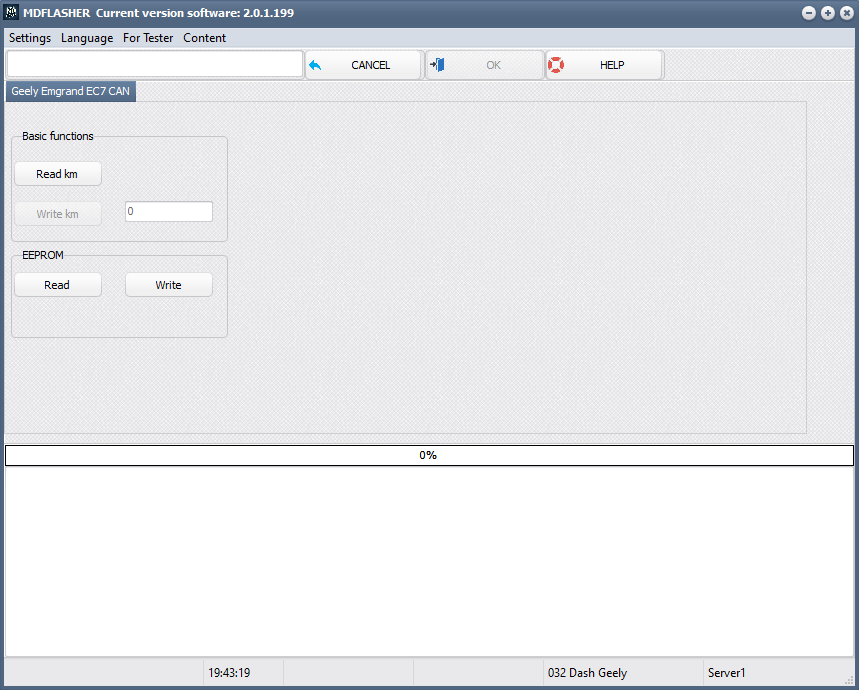859x690 pixels.
Task: Click the Write km button
Action: pyautogui.click(x=57, y=213)
